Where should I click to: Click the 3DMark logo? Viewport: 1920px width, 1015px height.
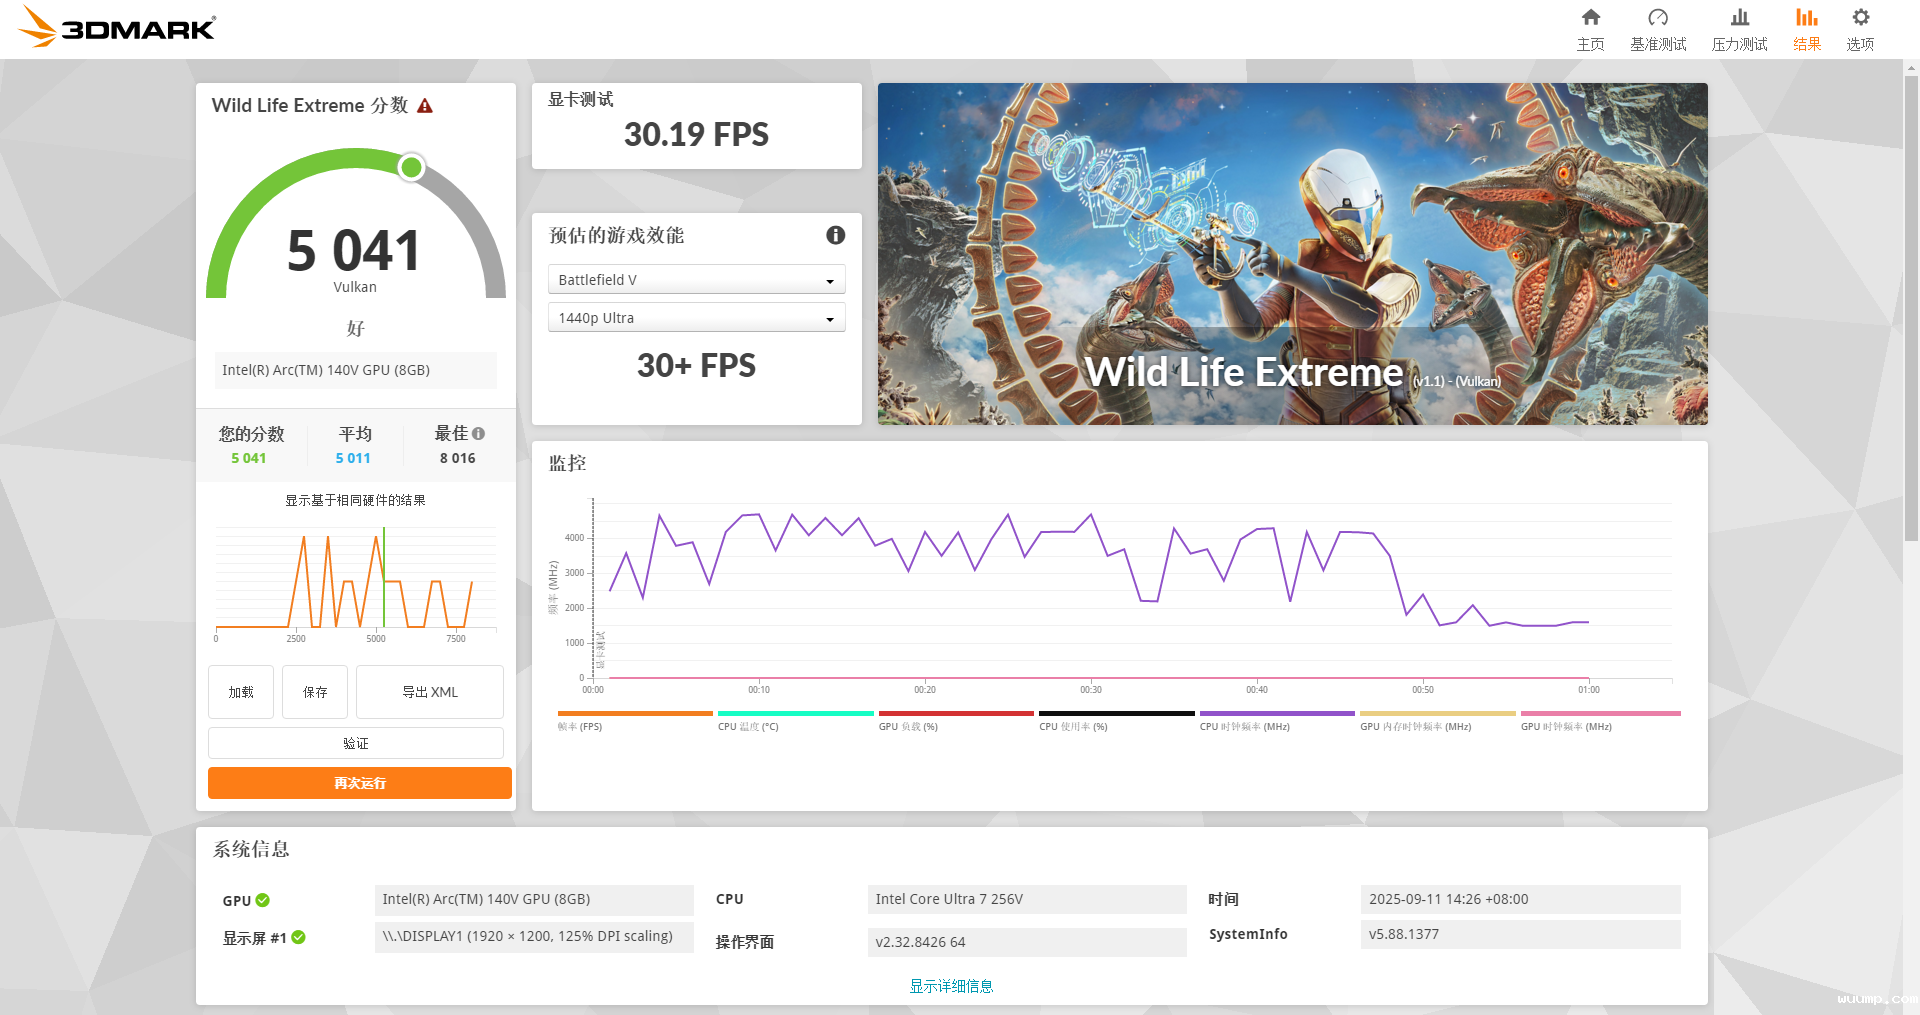coord(117,28)
